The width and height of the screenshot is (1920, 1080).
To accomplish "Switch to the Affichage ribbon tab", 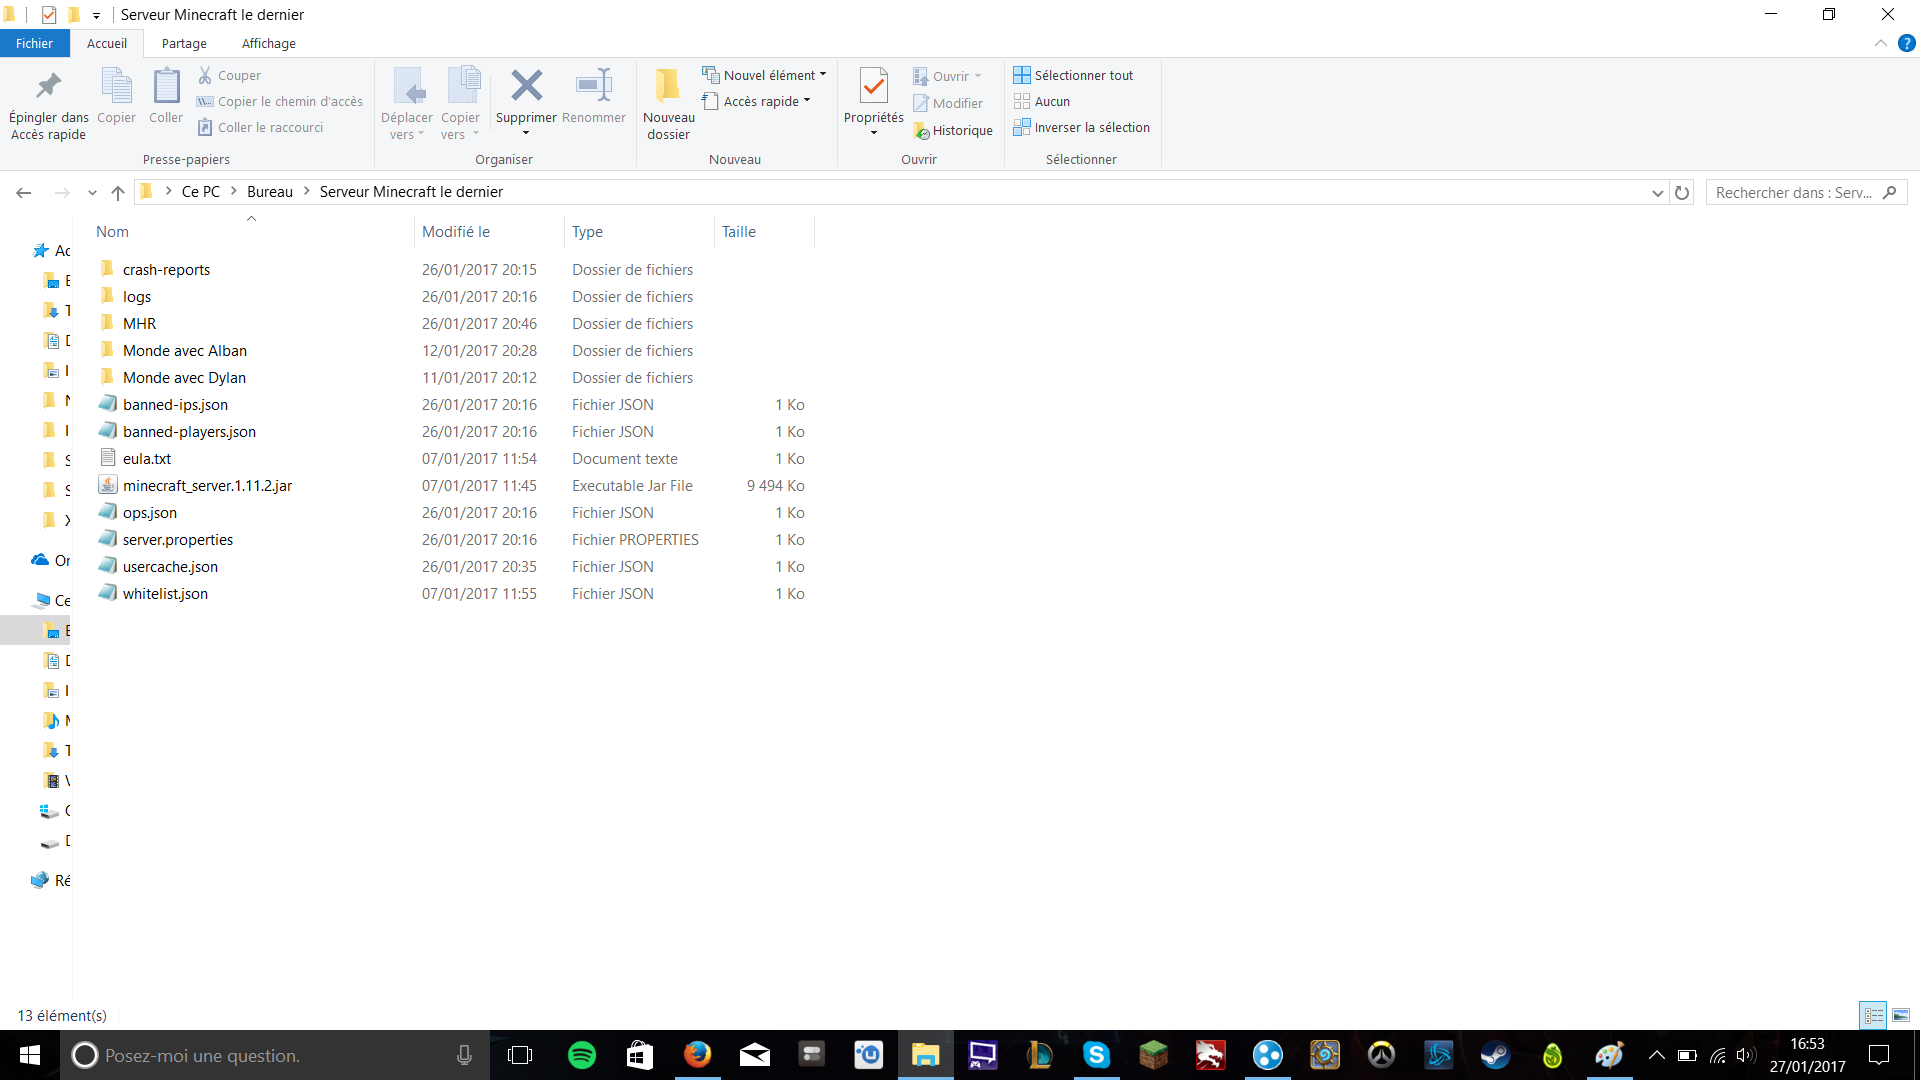I will point(269,43).
